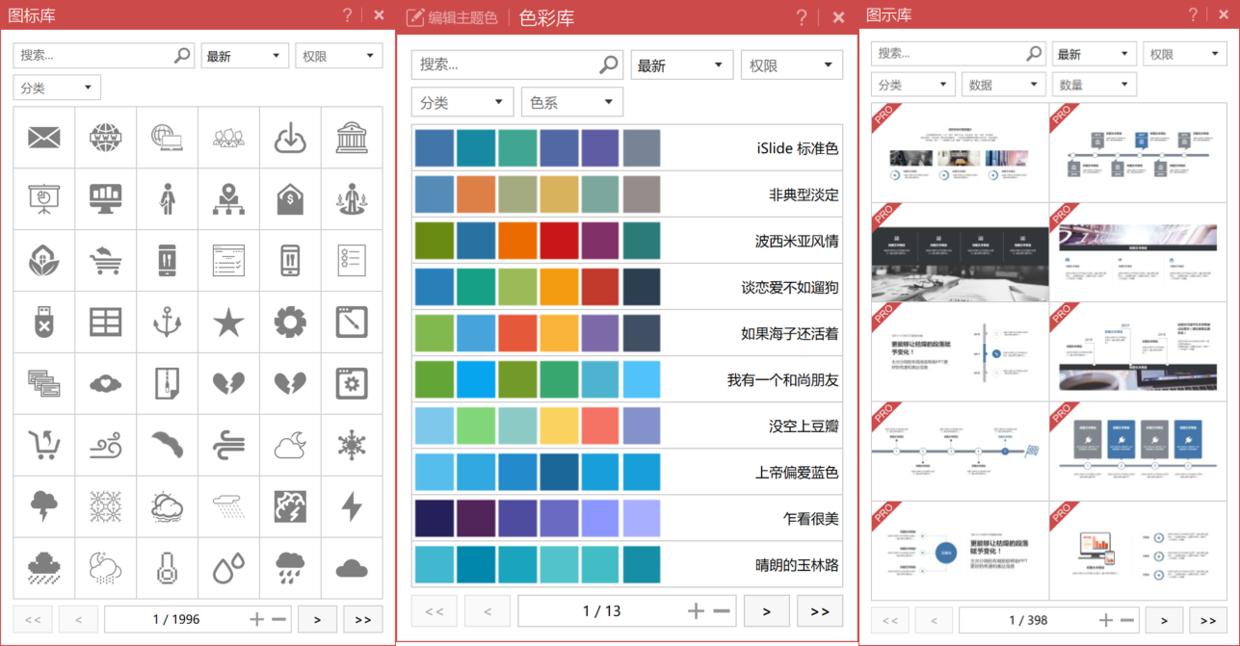
Task: Select the star icon
Action: (229, 322)
